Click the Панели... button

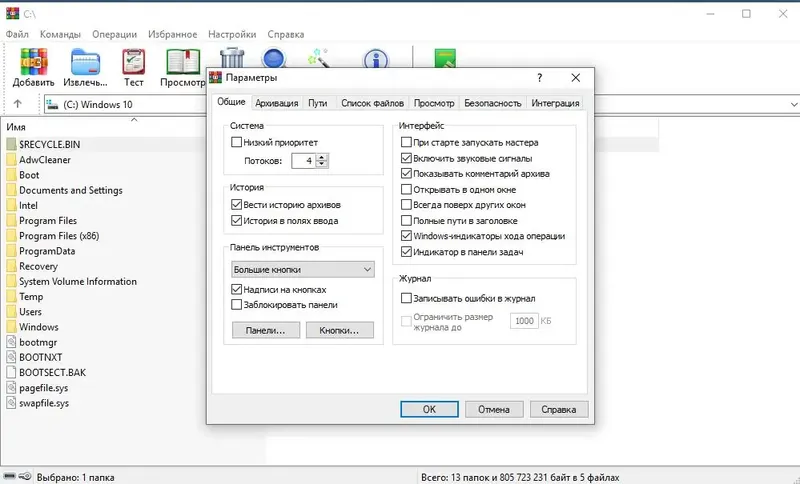(x=266, y=330)
